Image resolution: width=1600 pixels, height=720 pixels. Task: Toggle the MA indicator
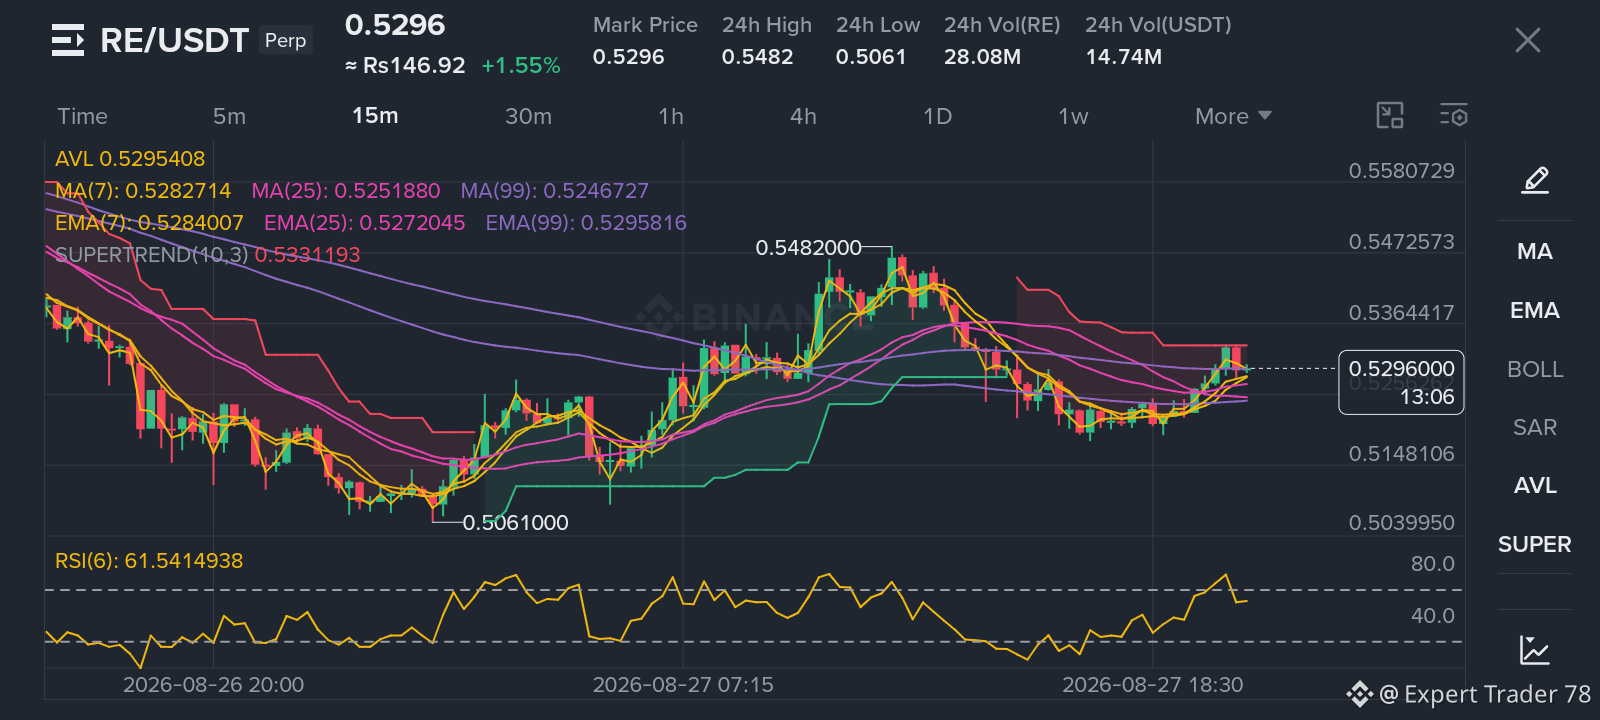pos(1535,252)
